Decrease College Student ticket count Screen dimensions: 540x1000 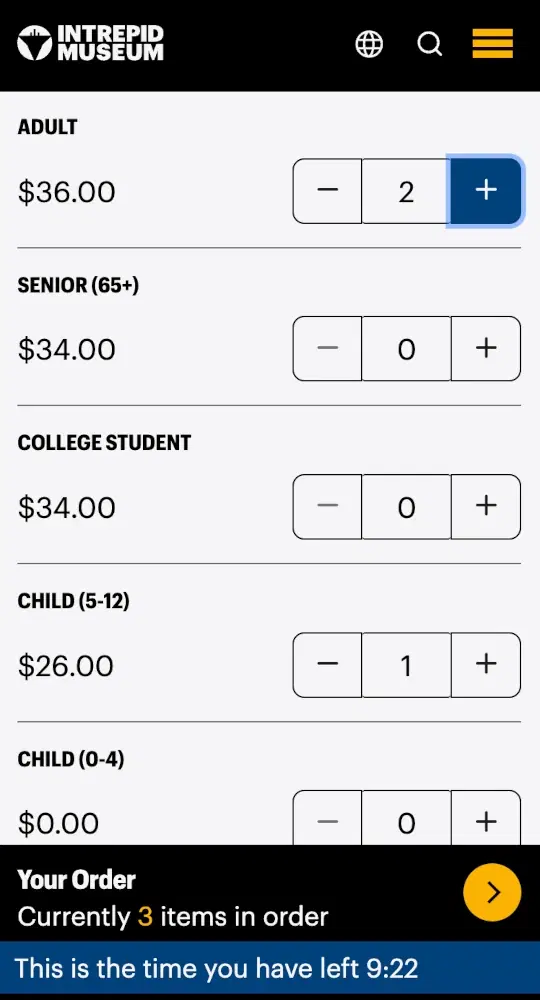coord(327,506)
